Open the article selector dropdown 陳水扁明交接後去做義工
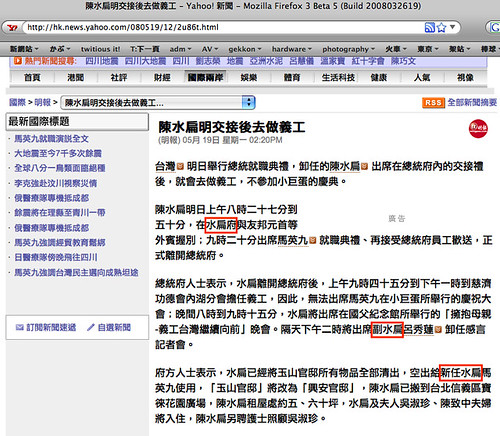The image size is (500, 436). coord(158,102)
